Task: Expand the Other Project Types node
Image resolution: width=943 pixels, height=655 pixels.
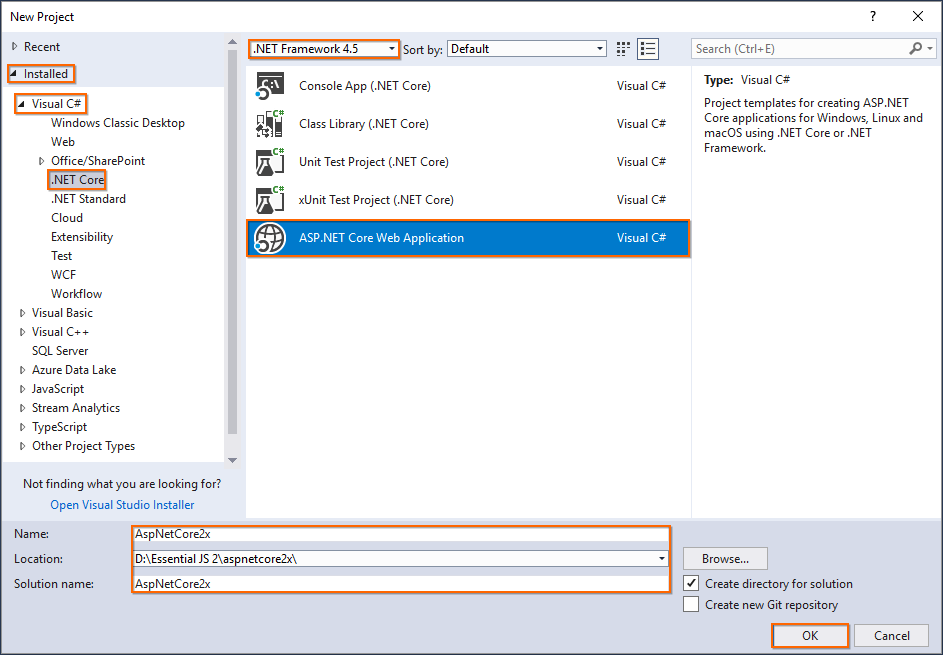Action: (22, 446)
